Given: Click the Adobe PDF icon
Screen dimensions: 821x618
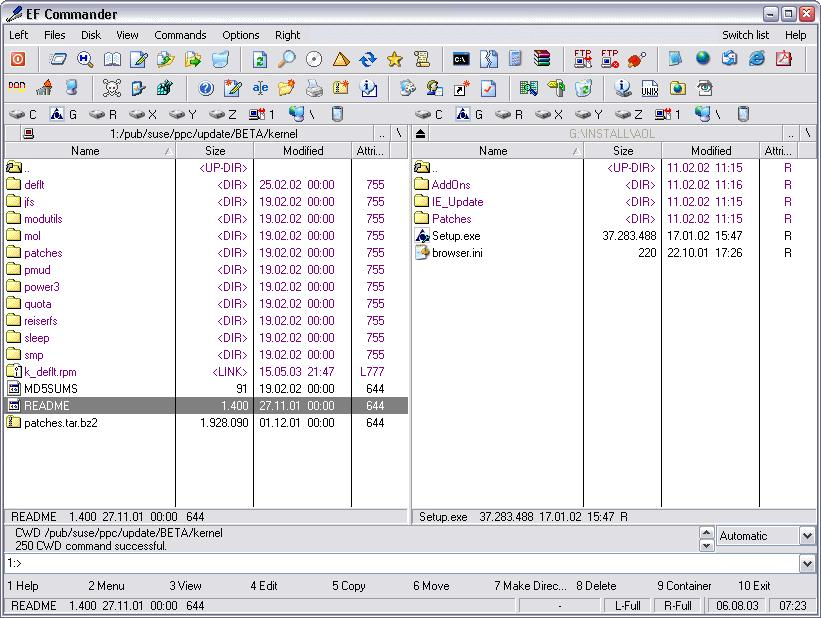Looking at the screenshot, I should pos(784,59).
